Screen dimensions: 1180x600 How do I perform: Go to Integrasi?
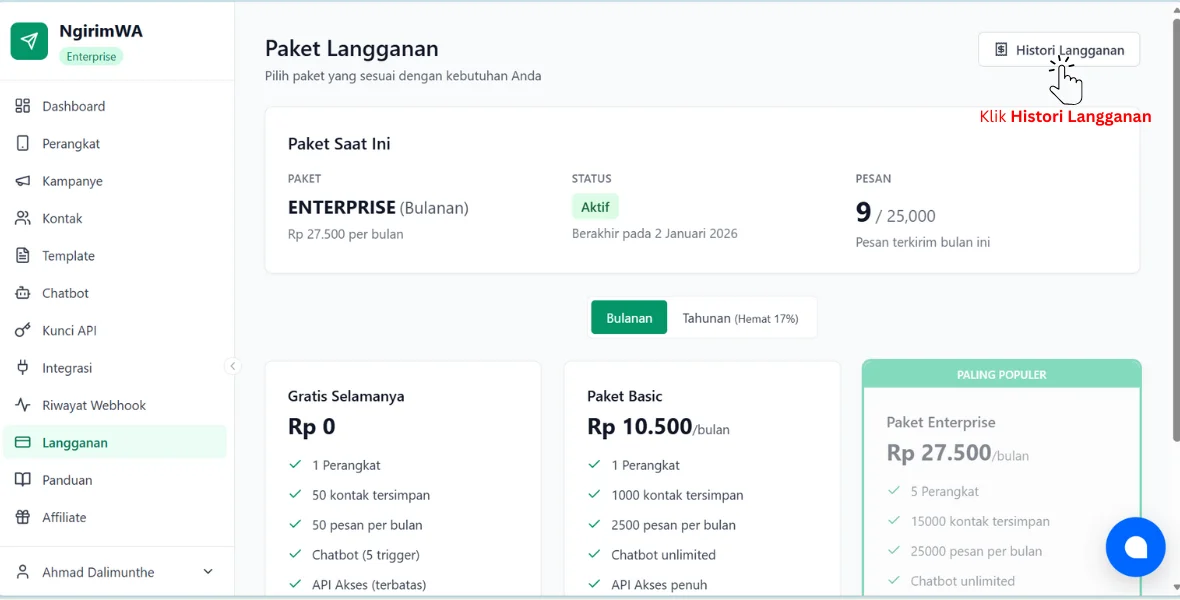(115, 368)
